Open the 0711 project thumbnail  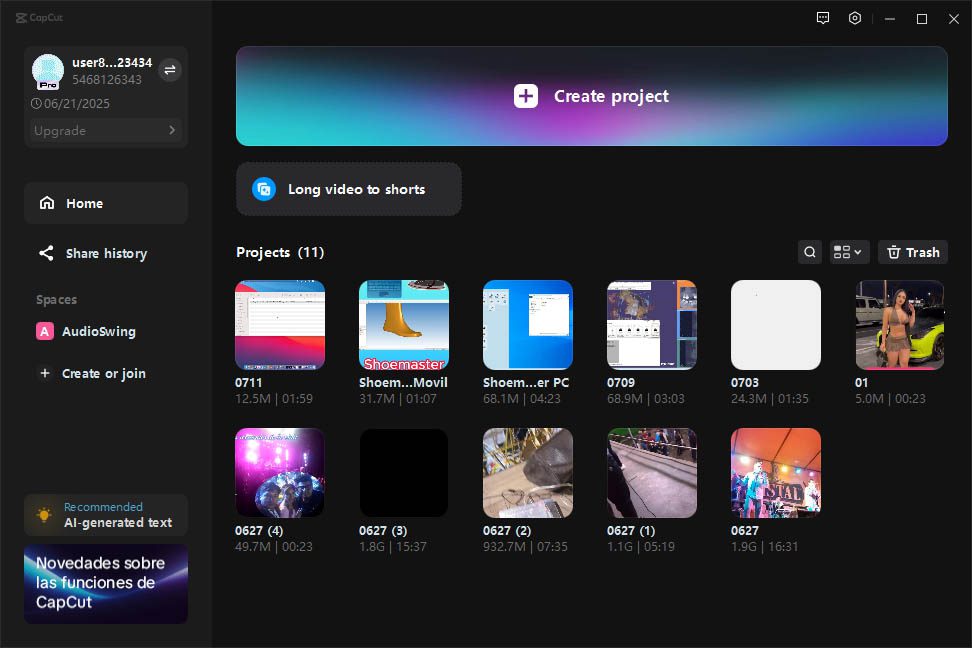[x=280, y=325]
